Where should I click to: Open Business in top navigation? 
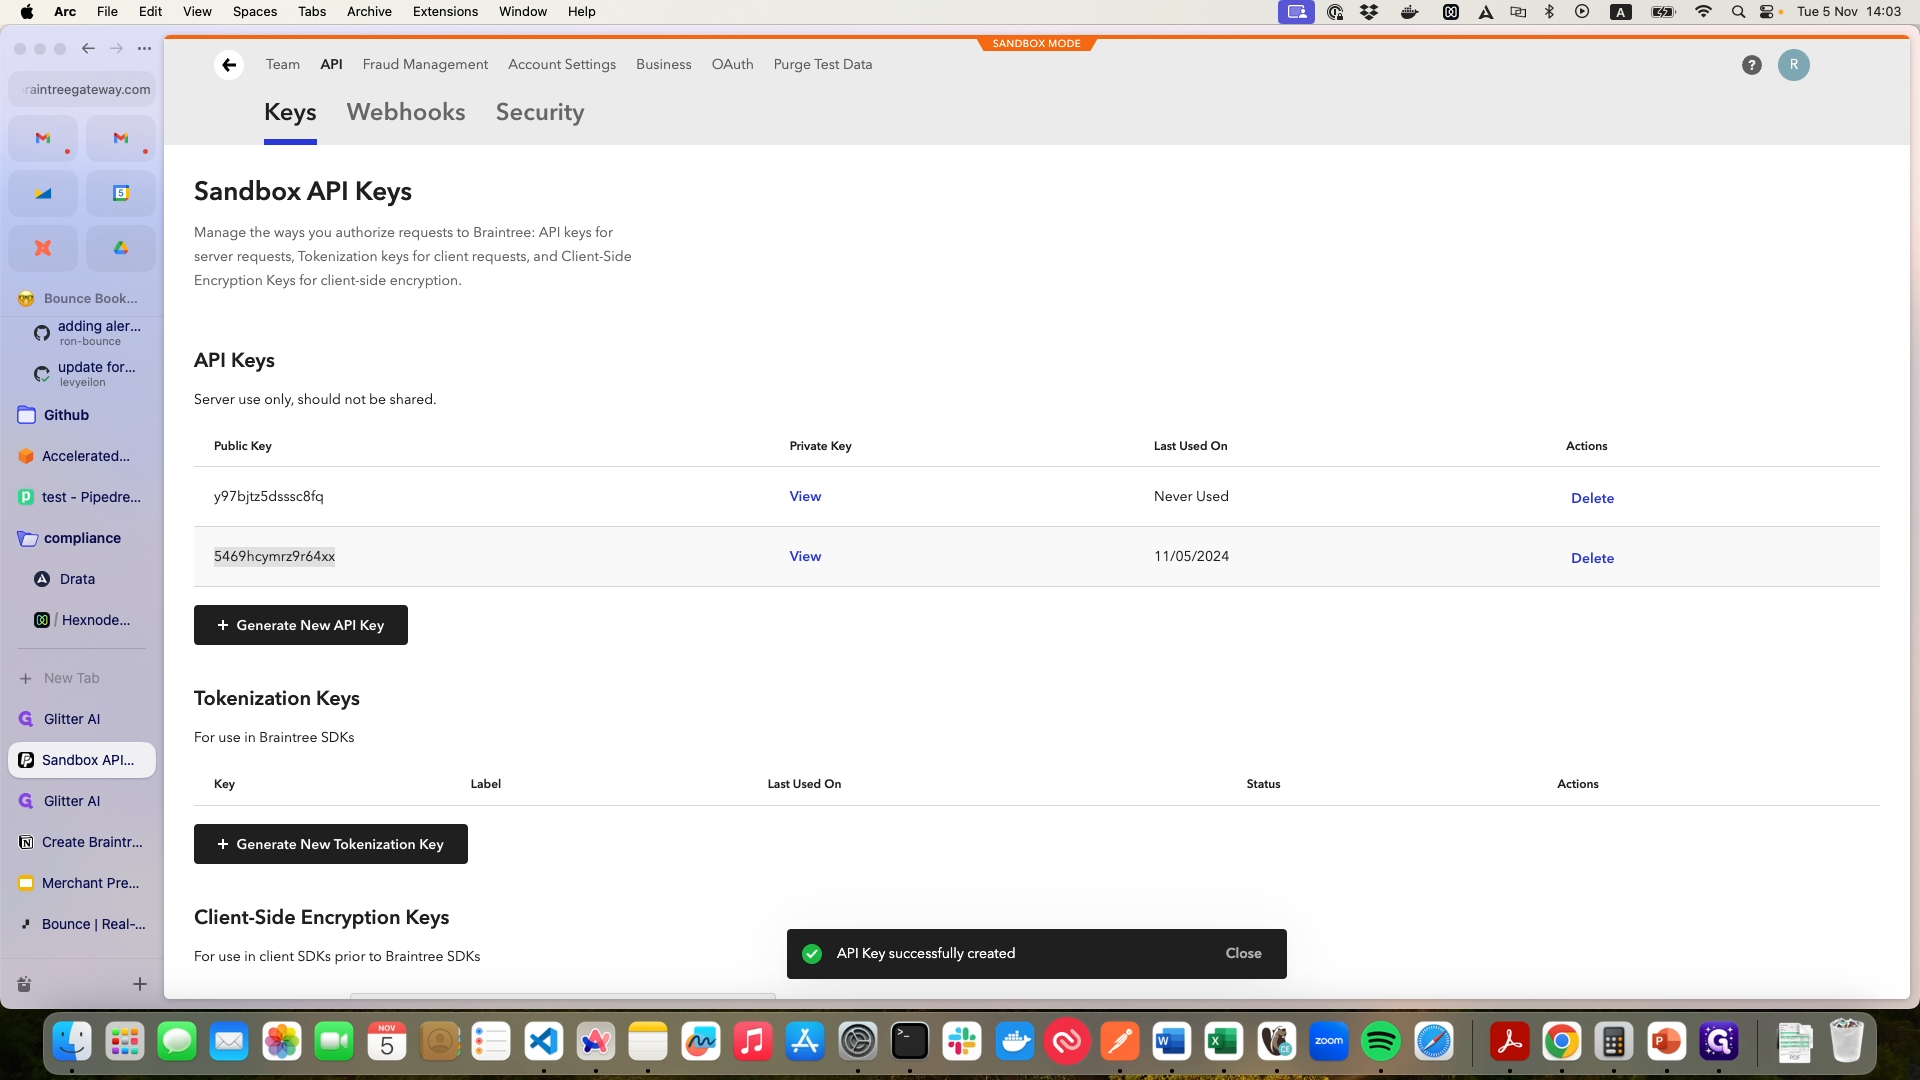pos(664,64)
